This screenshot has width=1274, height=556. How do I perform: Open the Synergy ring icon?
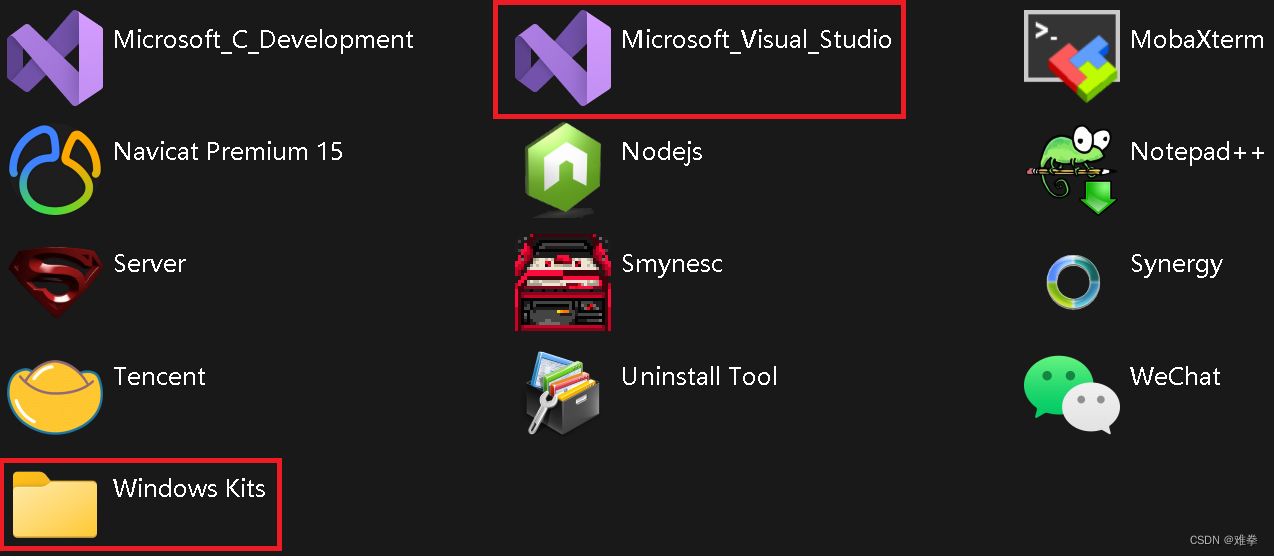click(1072, 282)
